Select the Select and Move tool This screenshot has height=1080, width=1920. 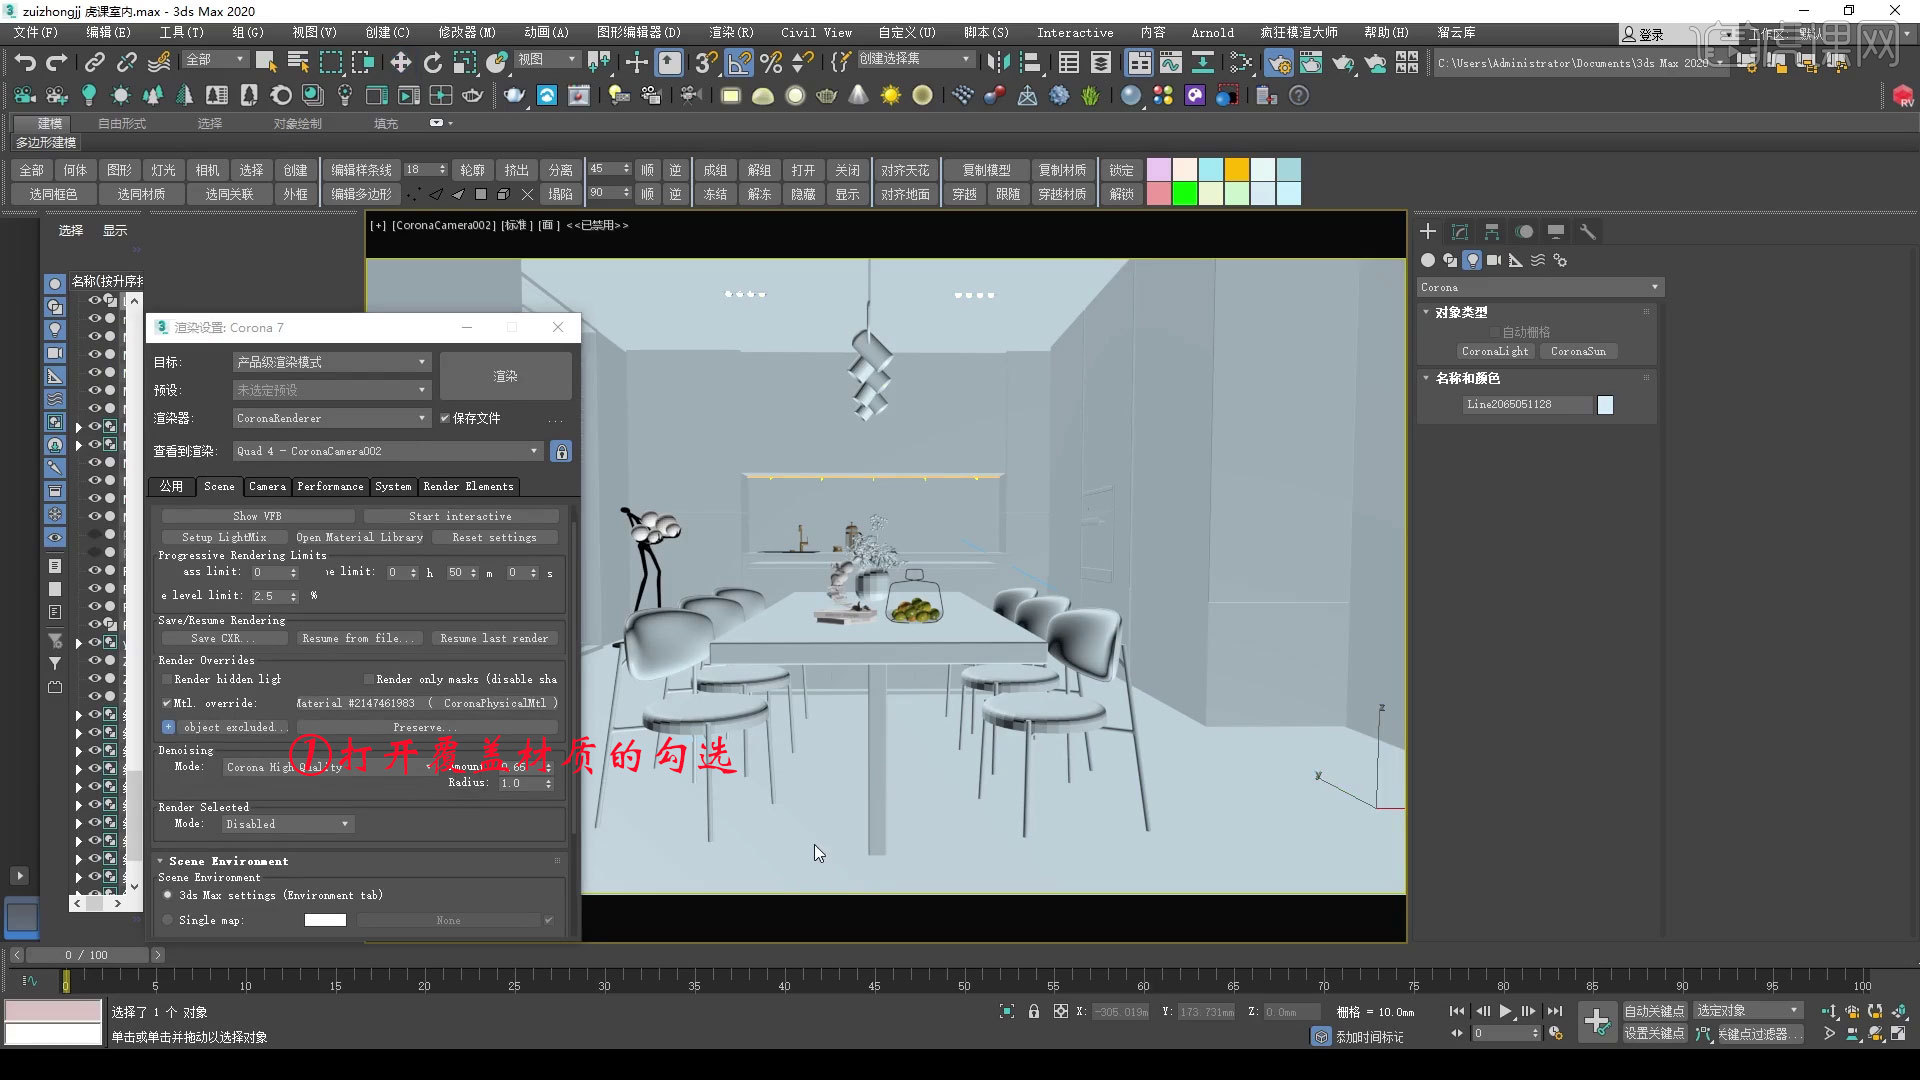[x=400, y=62]
